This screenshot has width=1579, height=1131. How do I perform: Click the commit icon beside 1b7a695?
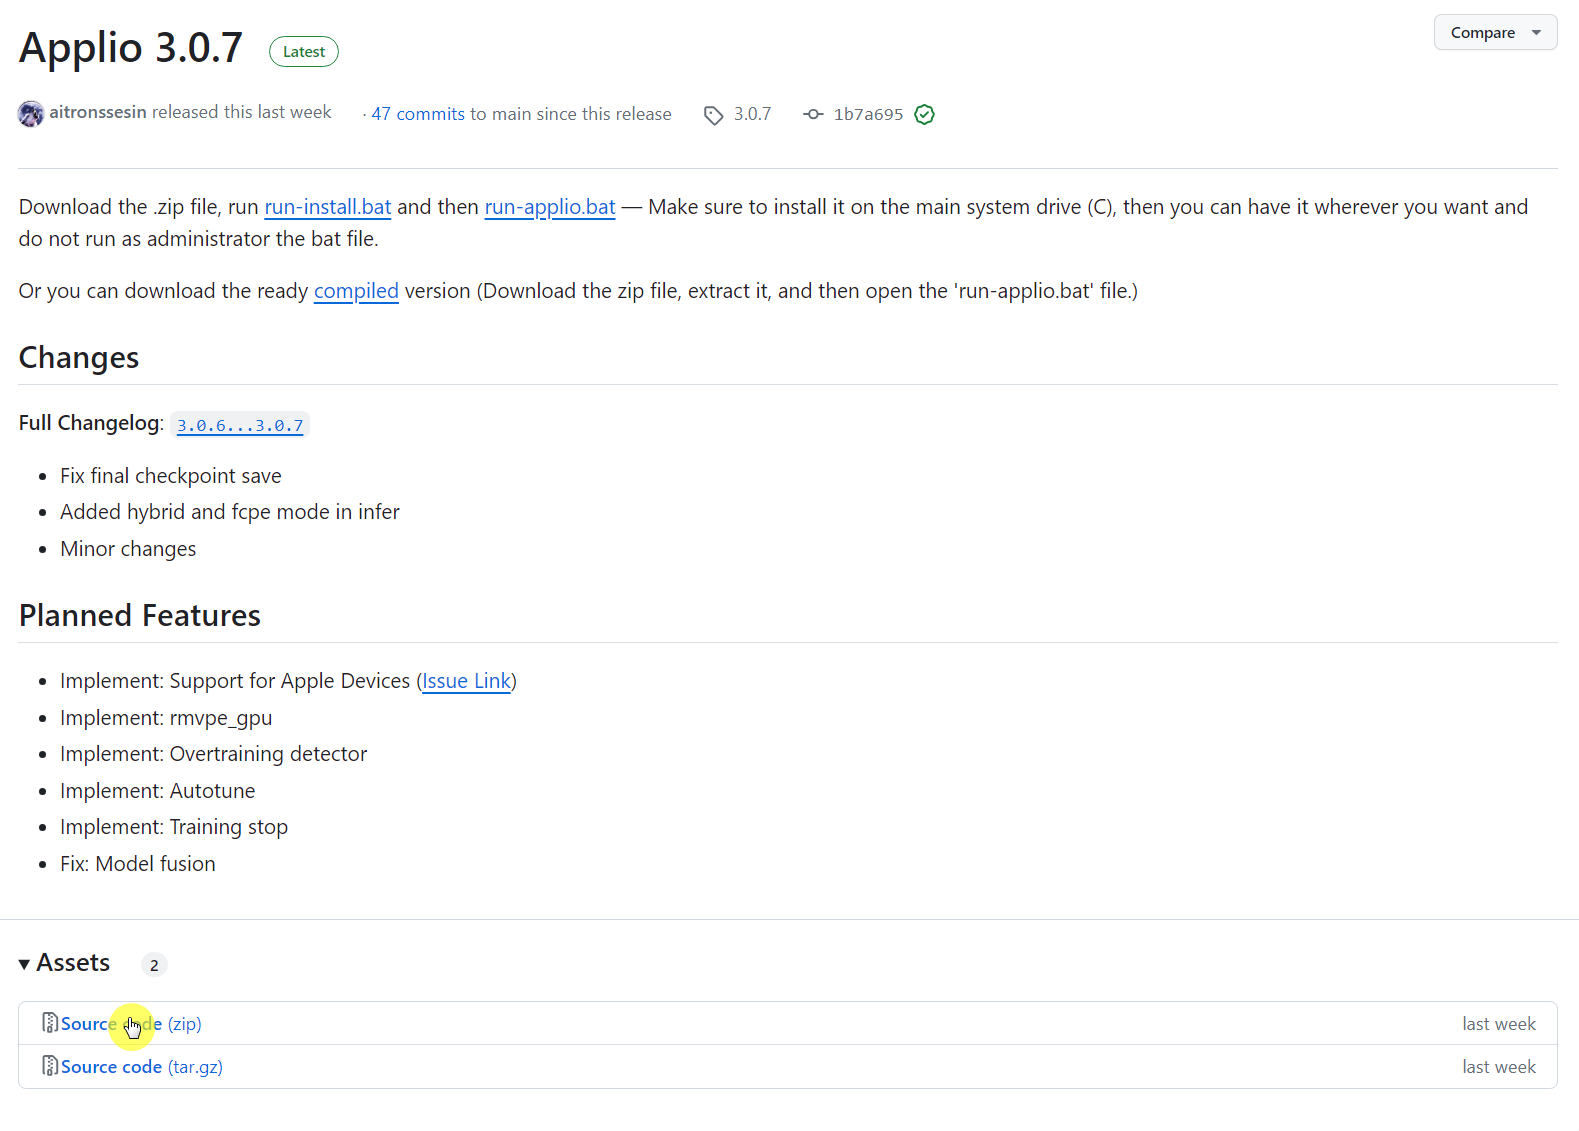(813, 114)
